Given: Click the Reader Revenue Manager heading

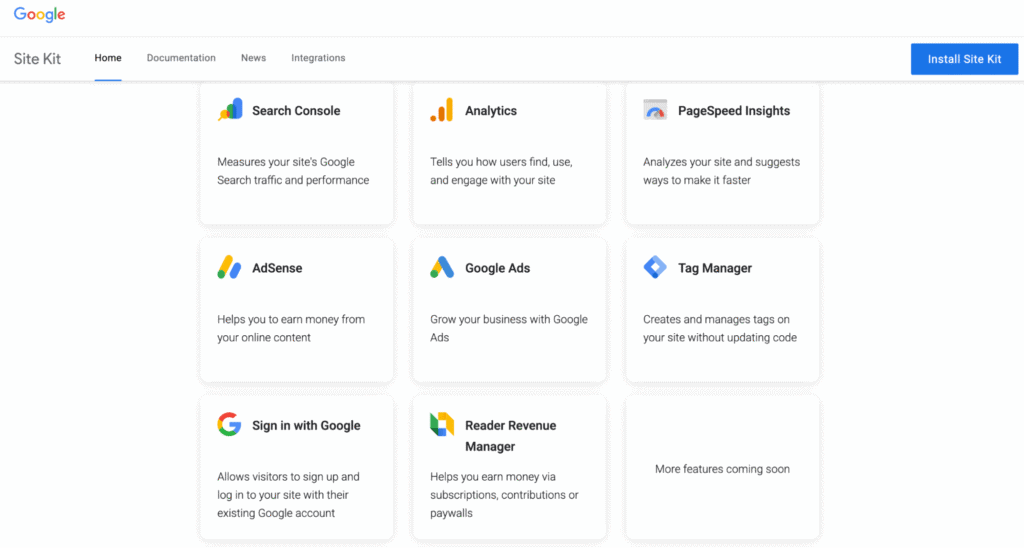Looking at the screenshot, I should tap(510, 435).
